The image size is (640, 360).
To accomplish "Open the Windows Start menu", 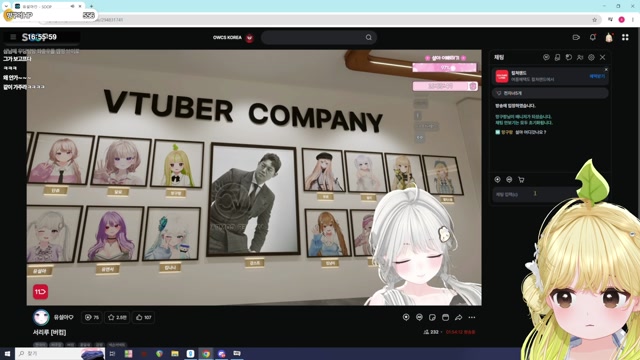I will (x=7, y=353).
